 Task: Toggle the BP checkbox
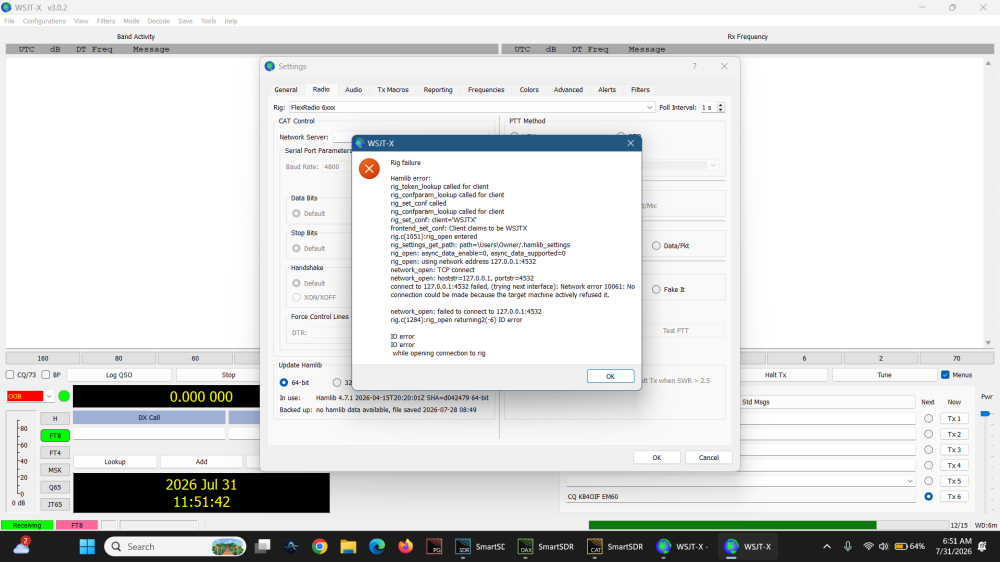click(x=46, y=375)
